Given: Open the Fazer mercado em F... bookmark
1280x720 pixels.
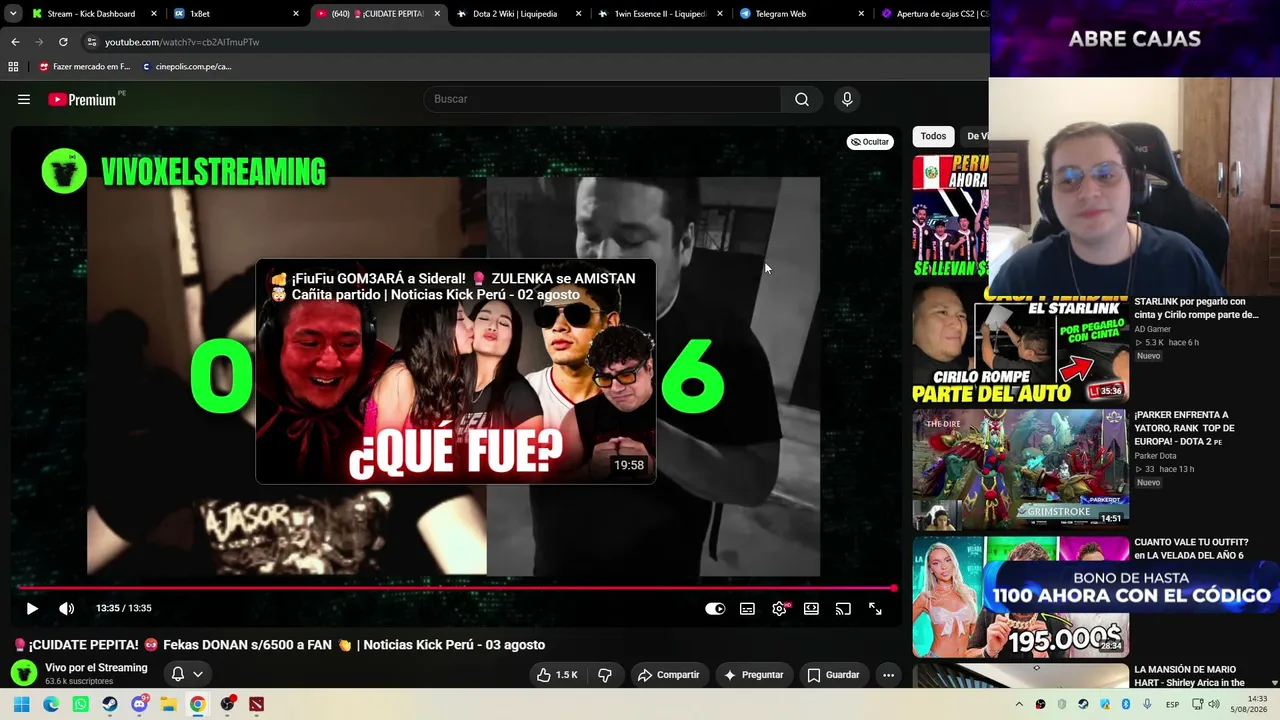Looking at the screenshot, I should pyautogui.click(x=84, y=67).
